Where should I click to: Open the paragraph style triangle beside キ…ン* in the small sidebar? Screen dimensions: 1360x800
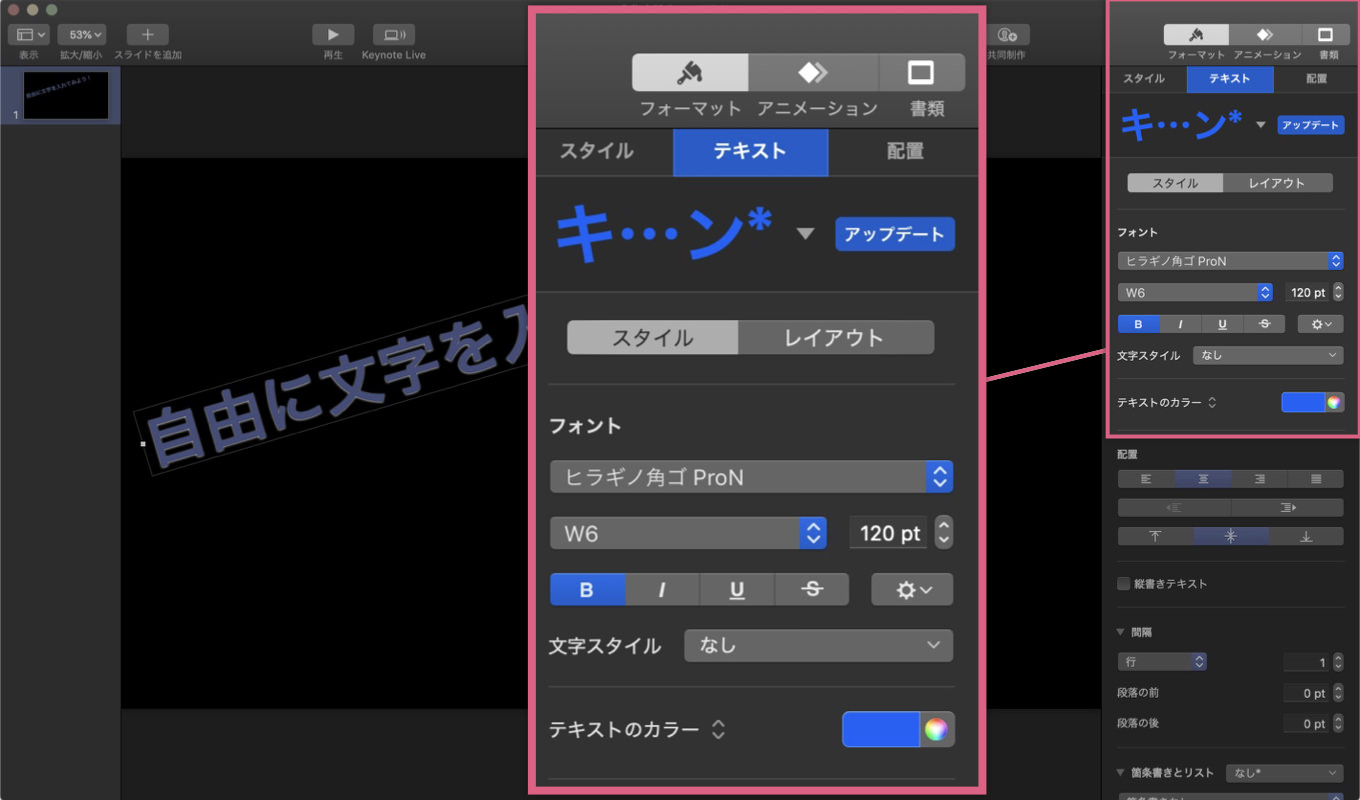click(1260, 125)
